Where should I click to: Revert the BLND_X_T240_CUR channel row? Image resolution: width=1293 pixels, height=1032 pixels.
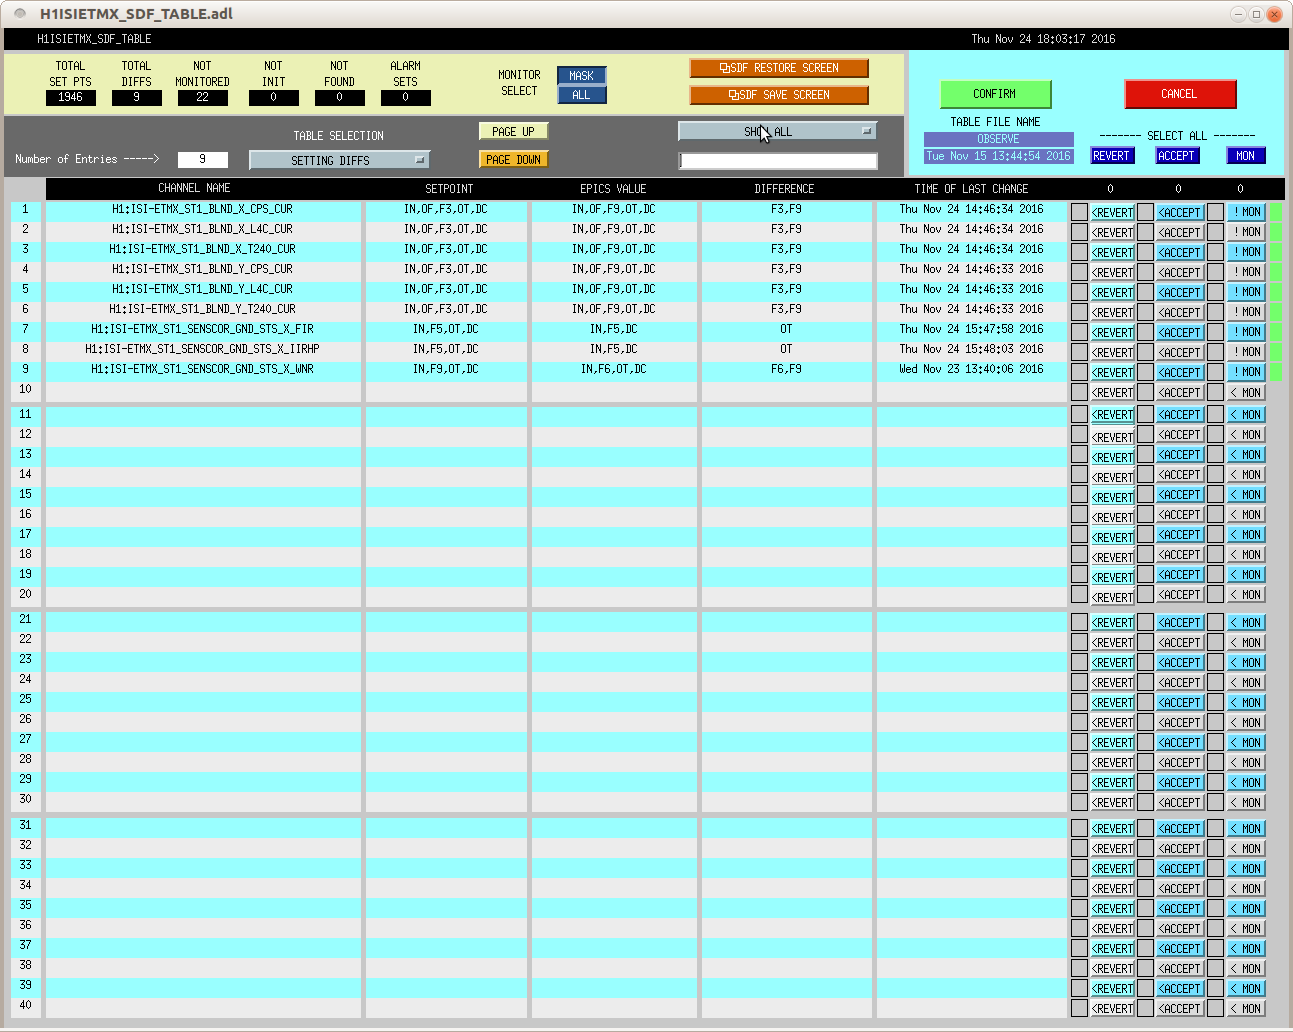coord(1113,252)
